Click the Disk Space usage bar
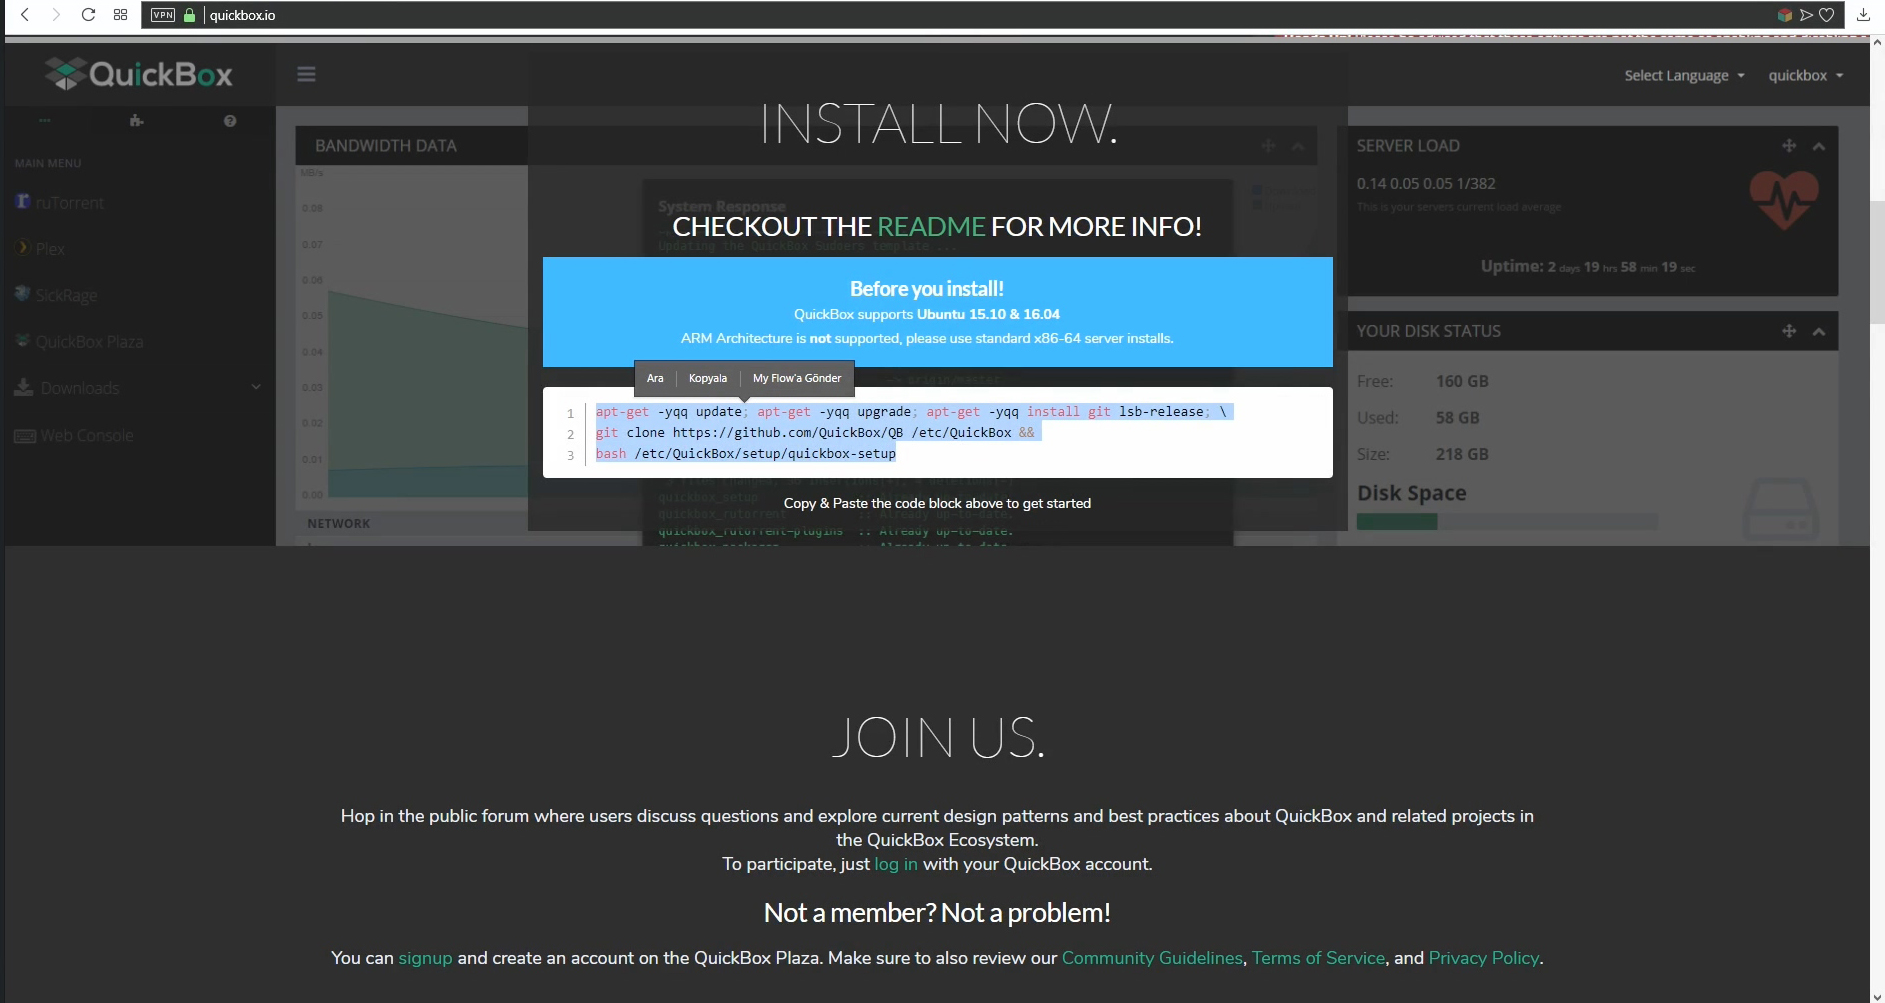Screen dimensions: 1885x1003 (1507, 521)
